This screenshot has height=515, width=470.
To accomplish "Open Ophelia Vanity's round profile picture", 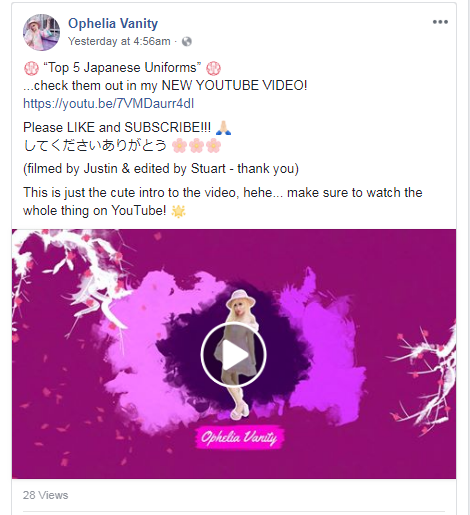I will (x=41, y=32).
